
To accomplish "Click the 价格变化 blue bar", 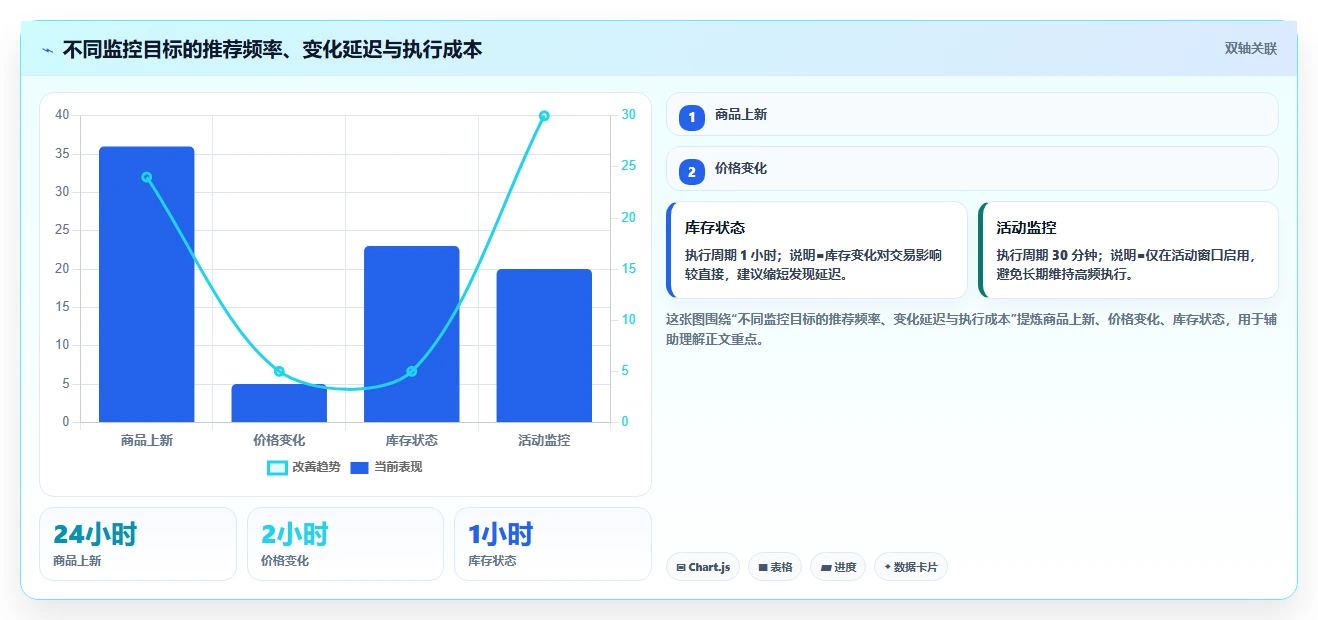I will [279, 403].
